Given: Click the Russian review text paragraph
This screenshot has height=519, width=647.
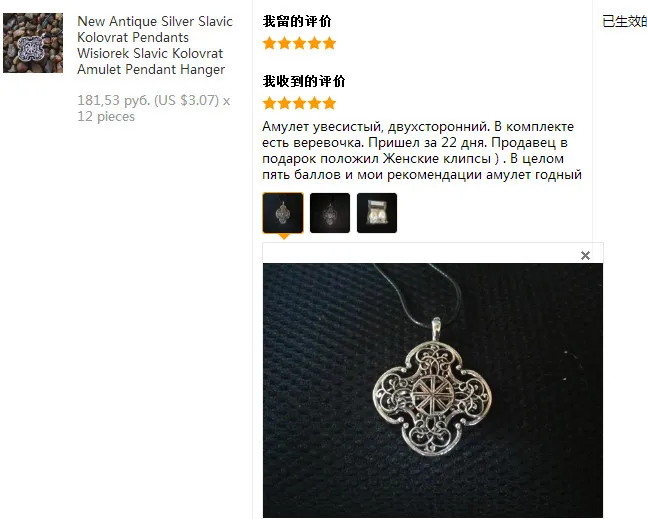Looking at the screenshot, I should click(x=422, y=151).
